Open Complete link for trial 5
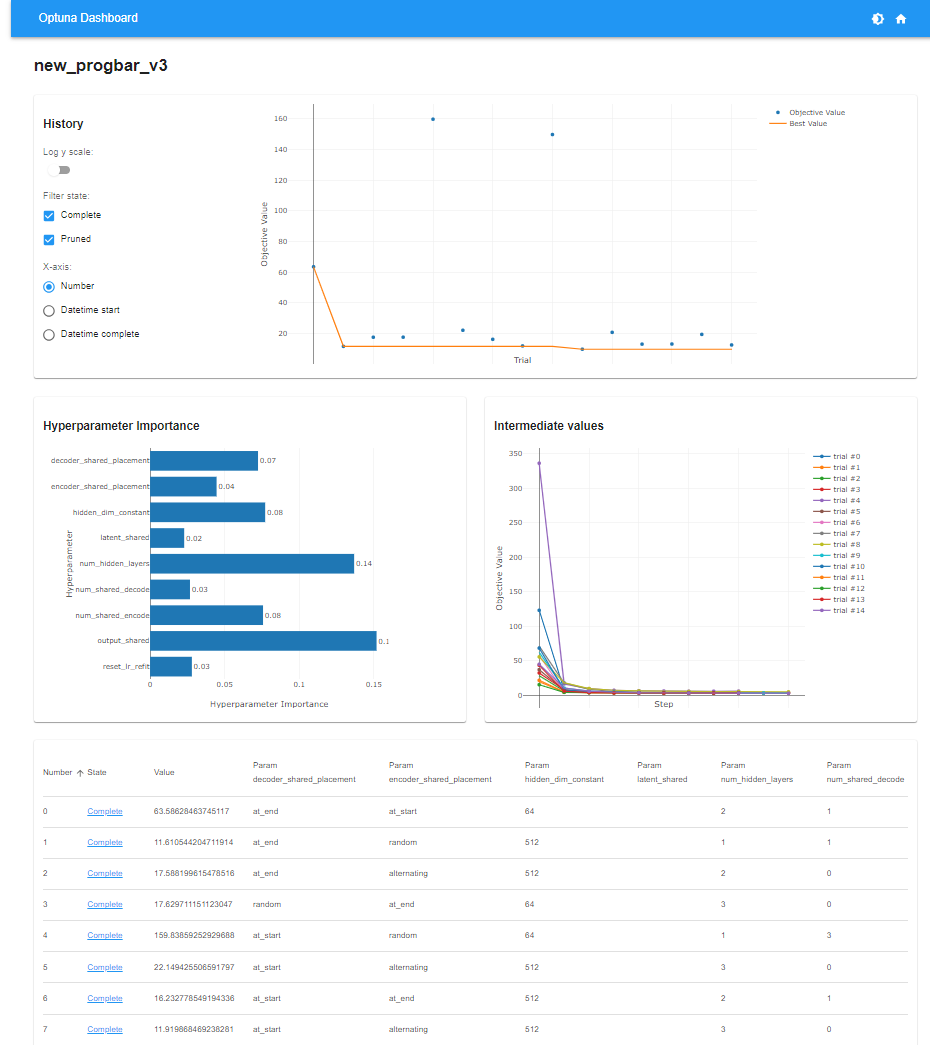The height and width of the screenshot is (1045, 930). (105, 967)
